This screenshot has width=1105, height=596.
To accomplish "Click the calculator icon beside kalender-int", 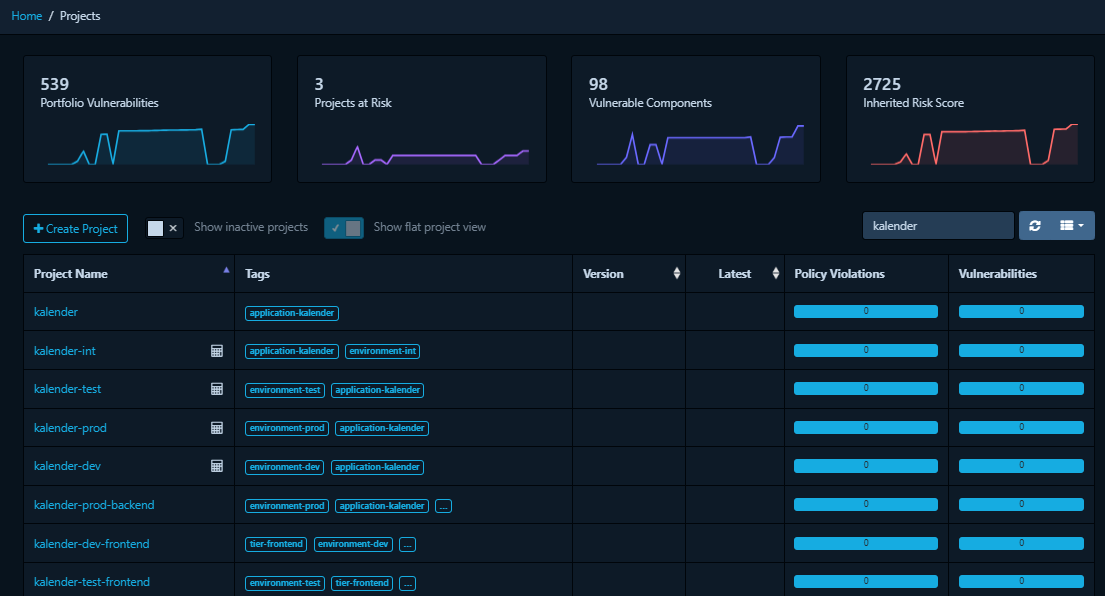I will point(217,351).
